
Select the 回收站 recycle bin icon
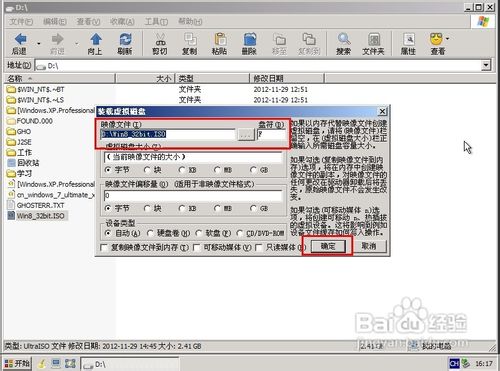pos(11,163)
